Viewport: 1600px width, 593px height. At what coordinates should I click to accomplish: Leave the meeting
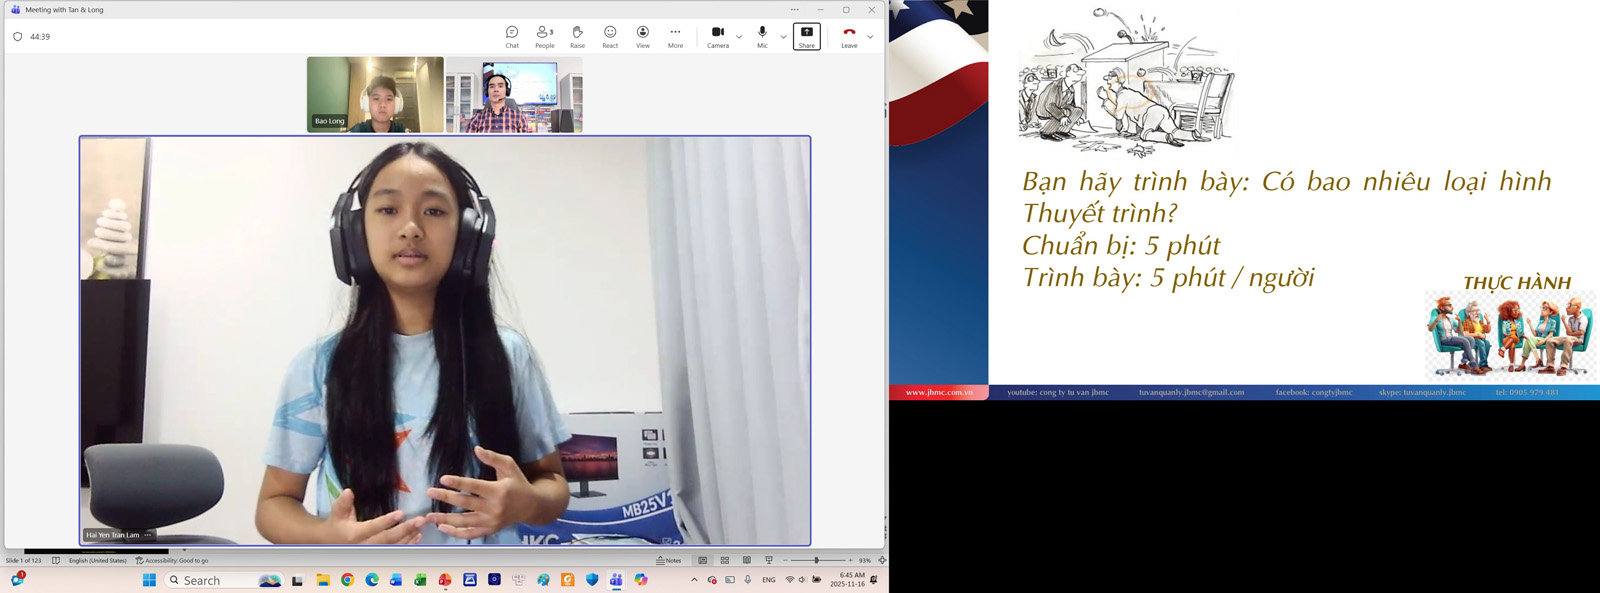(848, 36)
